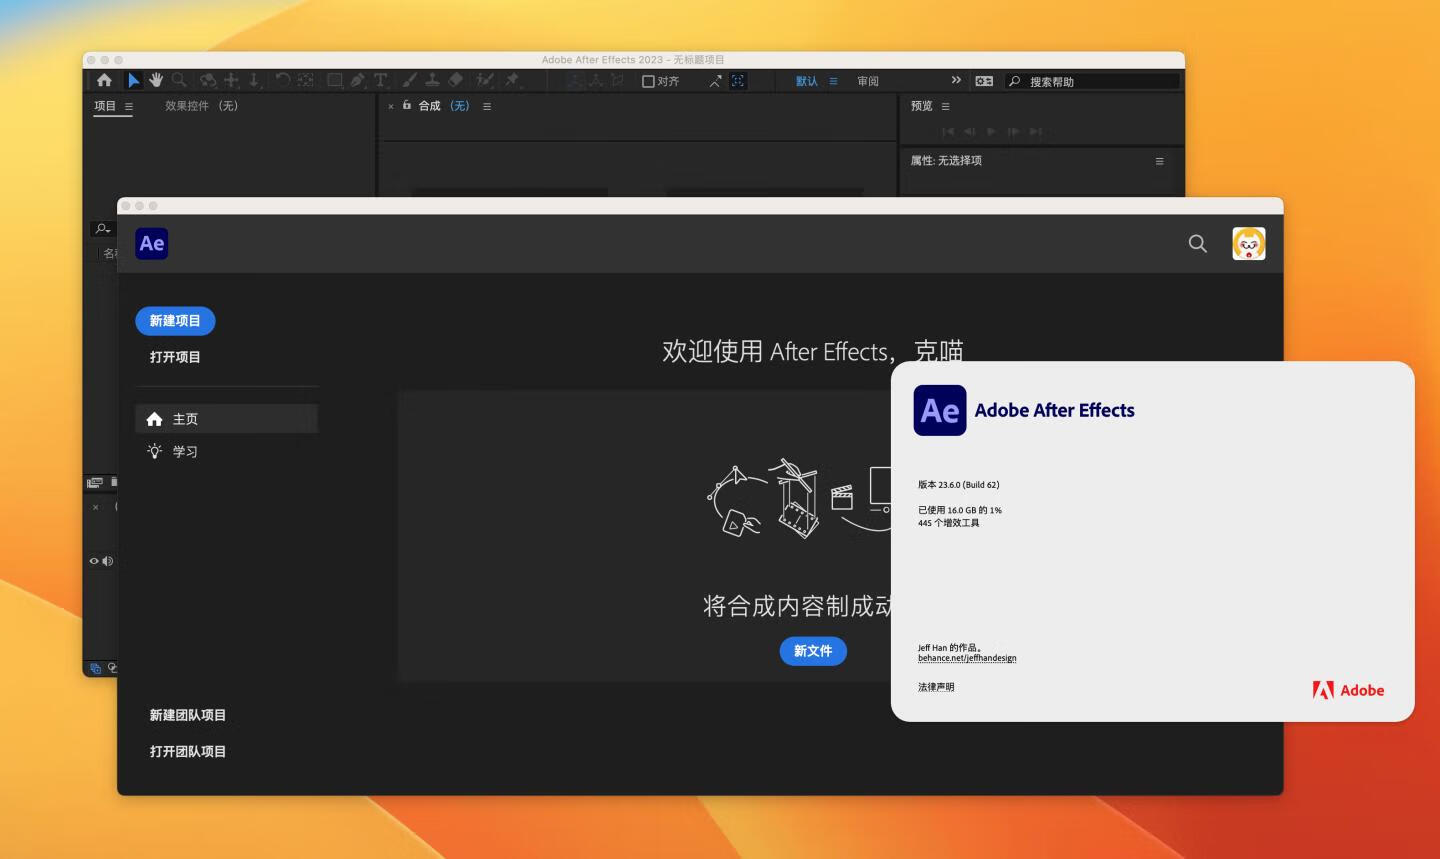Click the Ae logo in the About dialog
This screenshot has width=1440, height=859.
click(940, 410)
